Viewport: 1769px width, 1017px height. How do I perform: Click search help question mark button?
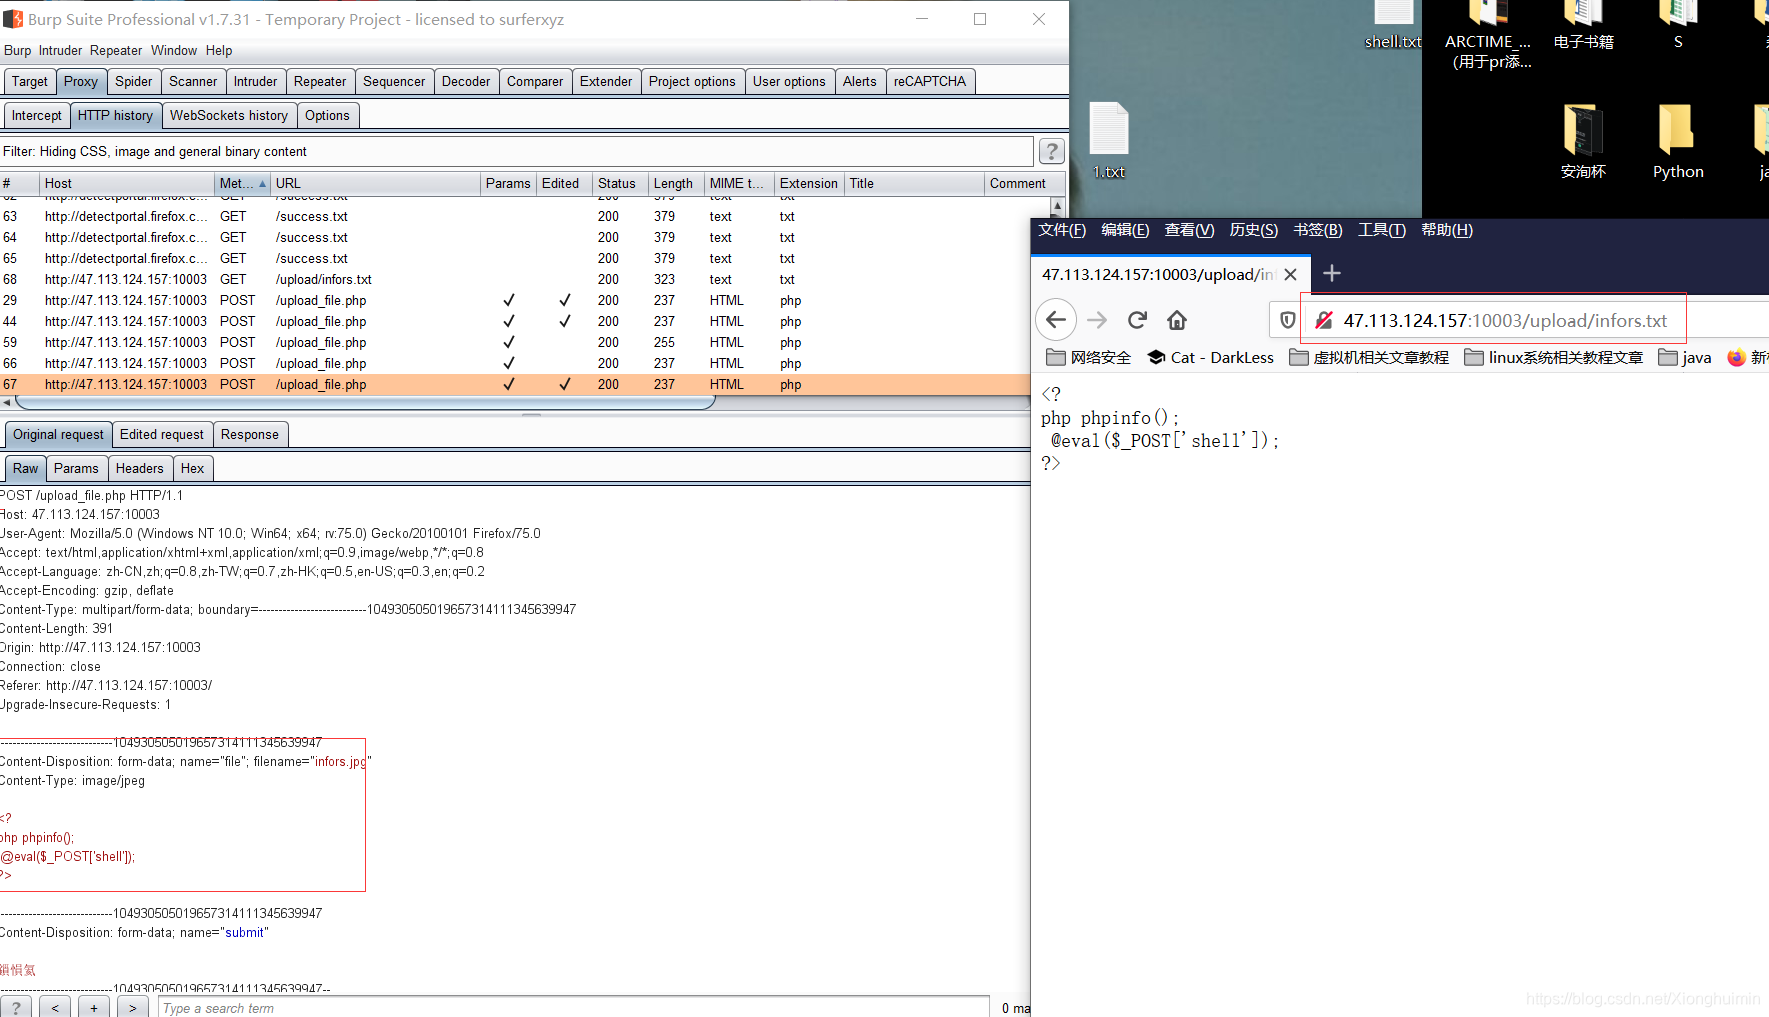click(x=16, y=1007)
